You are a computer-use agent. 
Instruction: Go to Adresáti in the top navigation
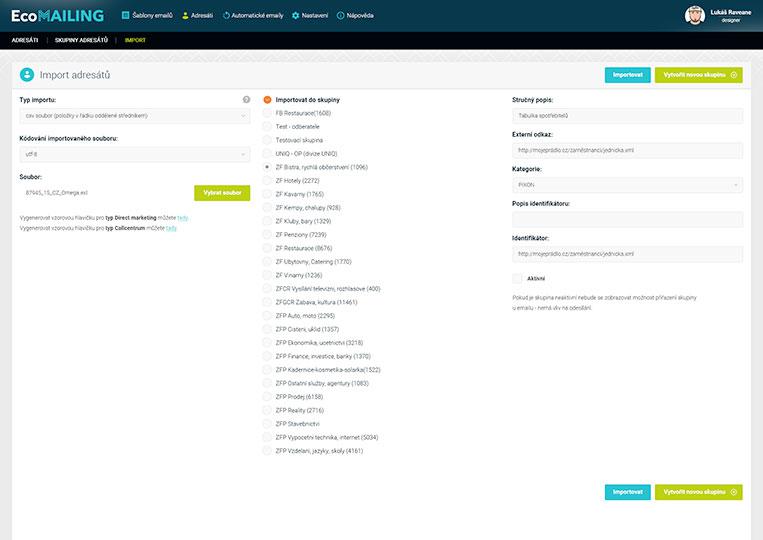[197, 16]
